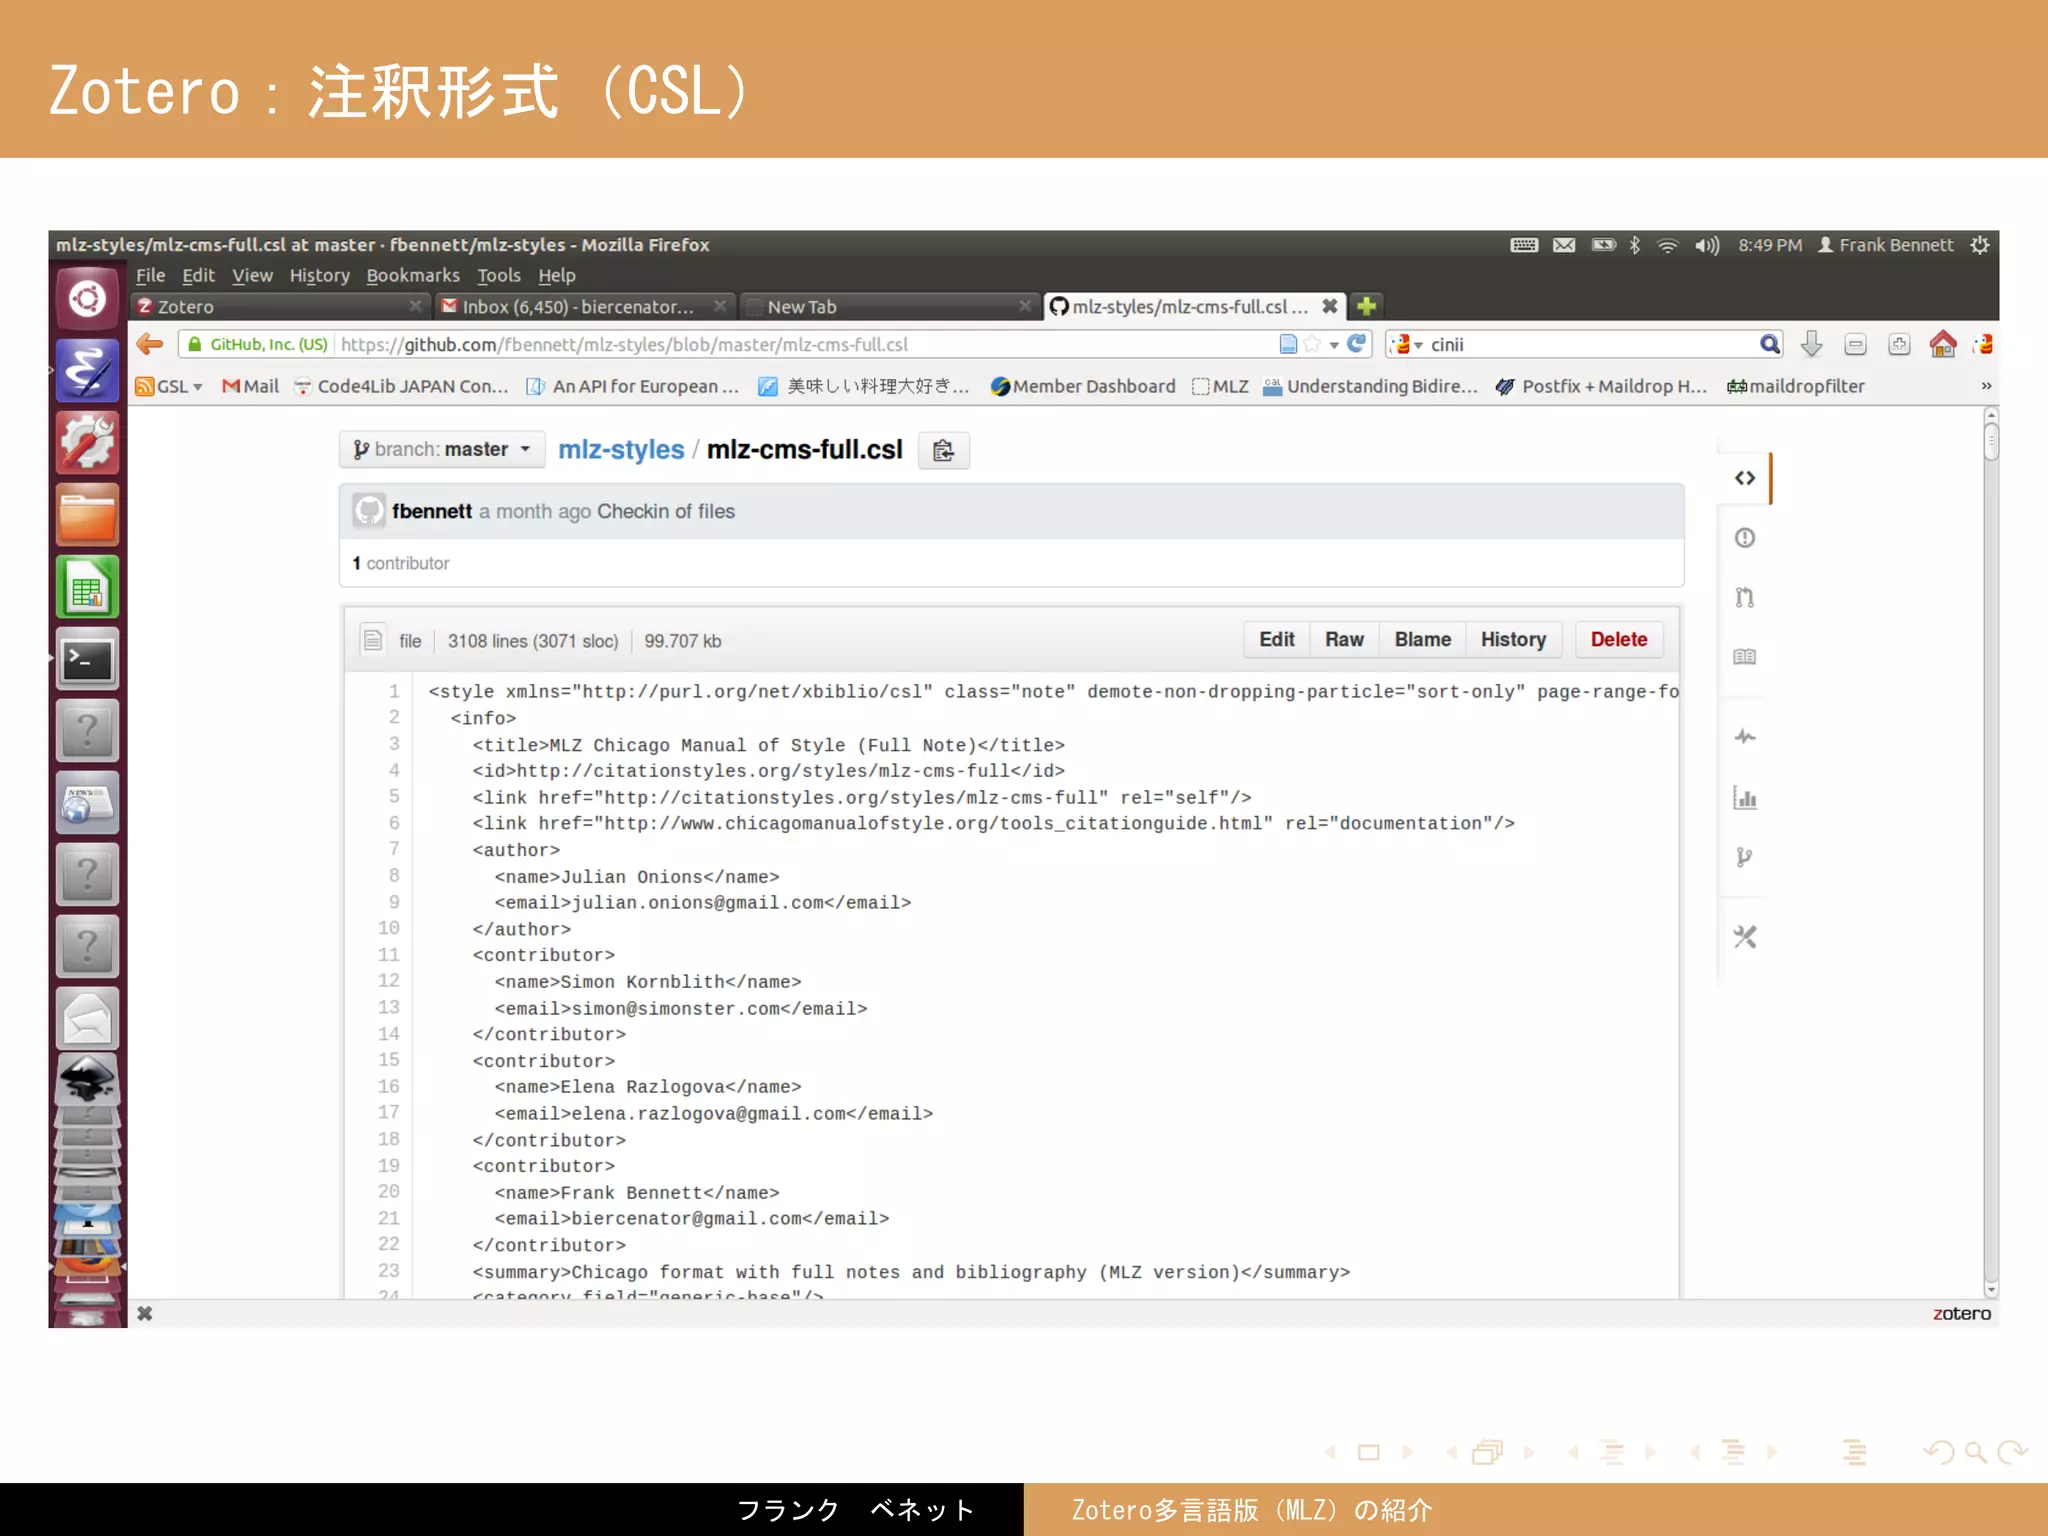
Task: Open the Blame view
Action: click(1422, 640)
